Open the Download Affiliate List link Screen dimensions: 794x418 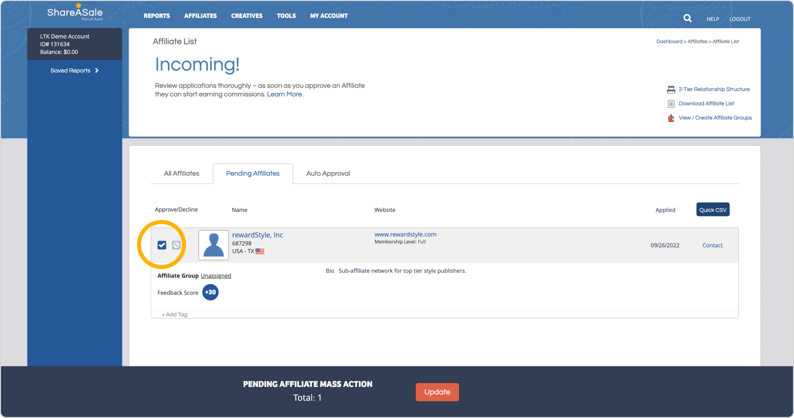point(706,103)
